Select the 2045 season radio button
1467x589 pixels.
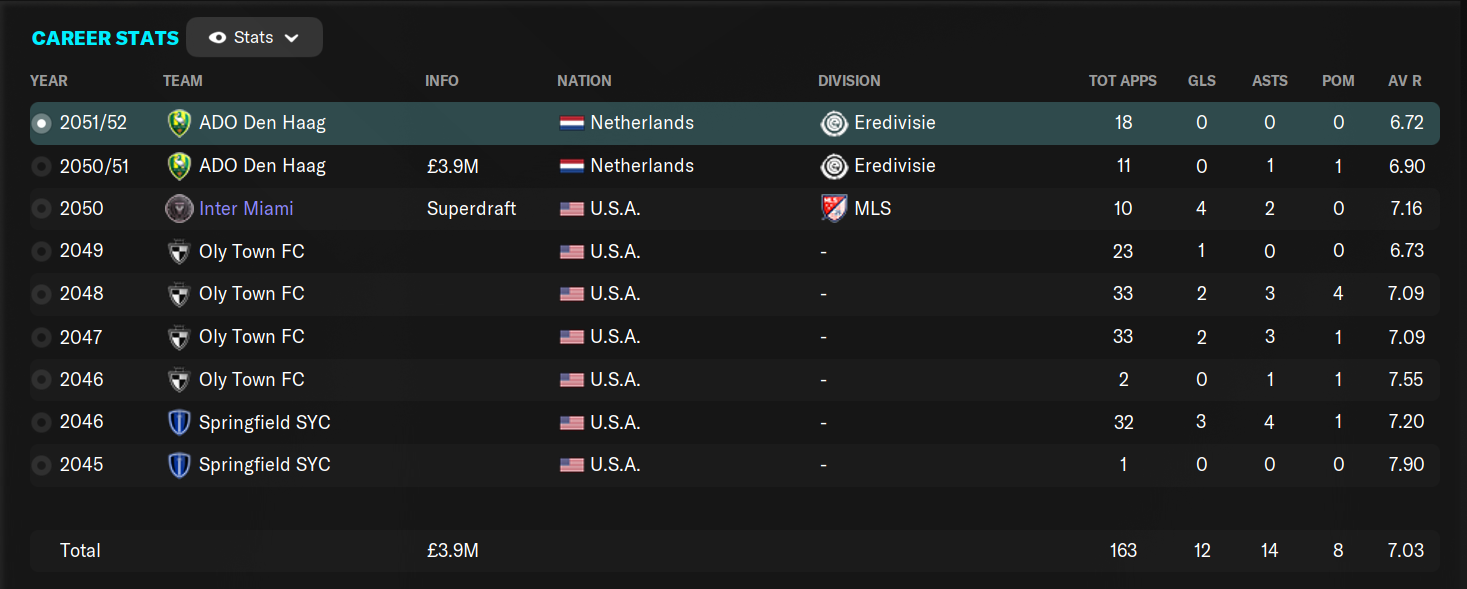[41, 465]
